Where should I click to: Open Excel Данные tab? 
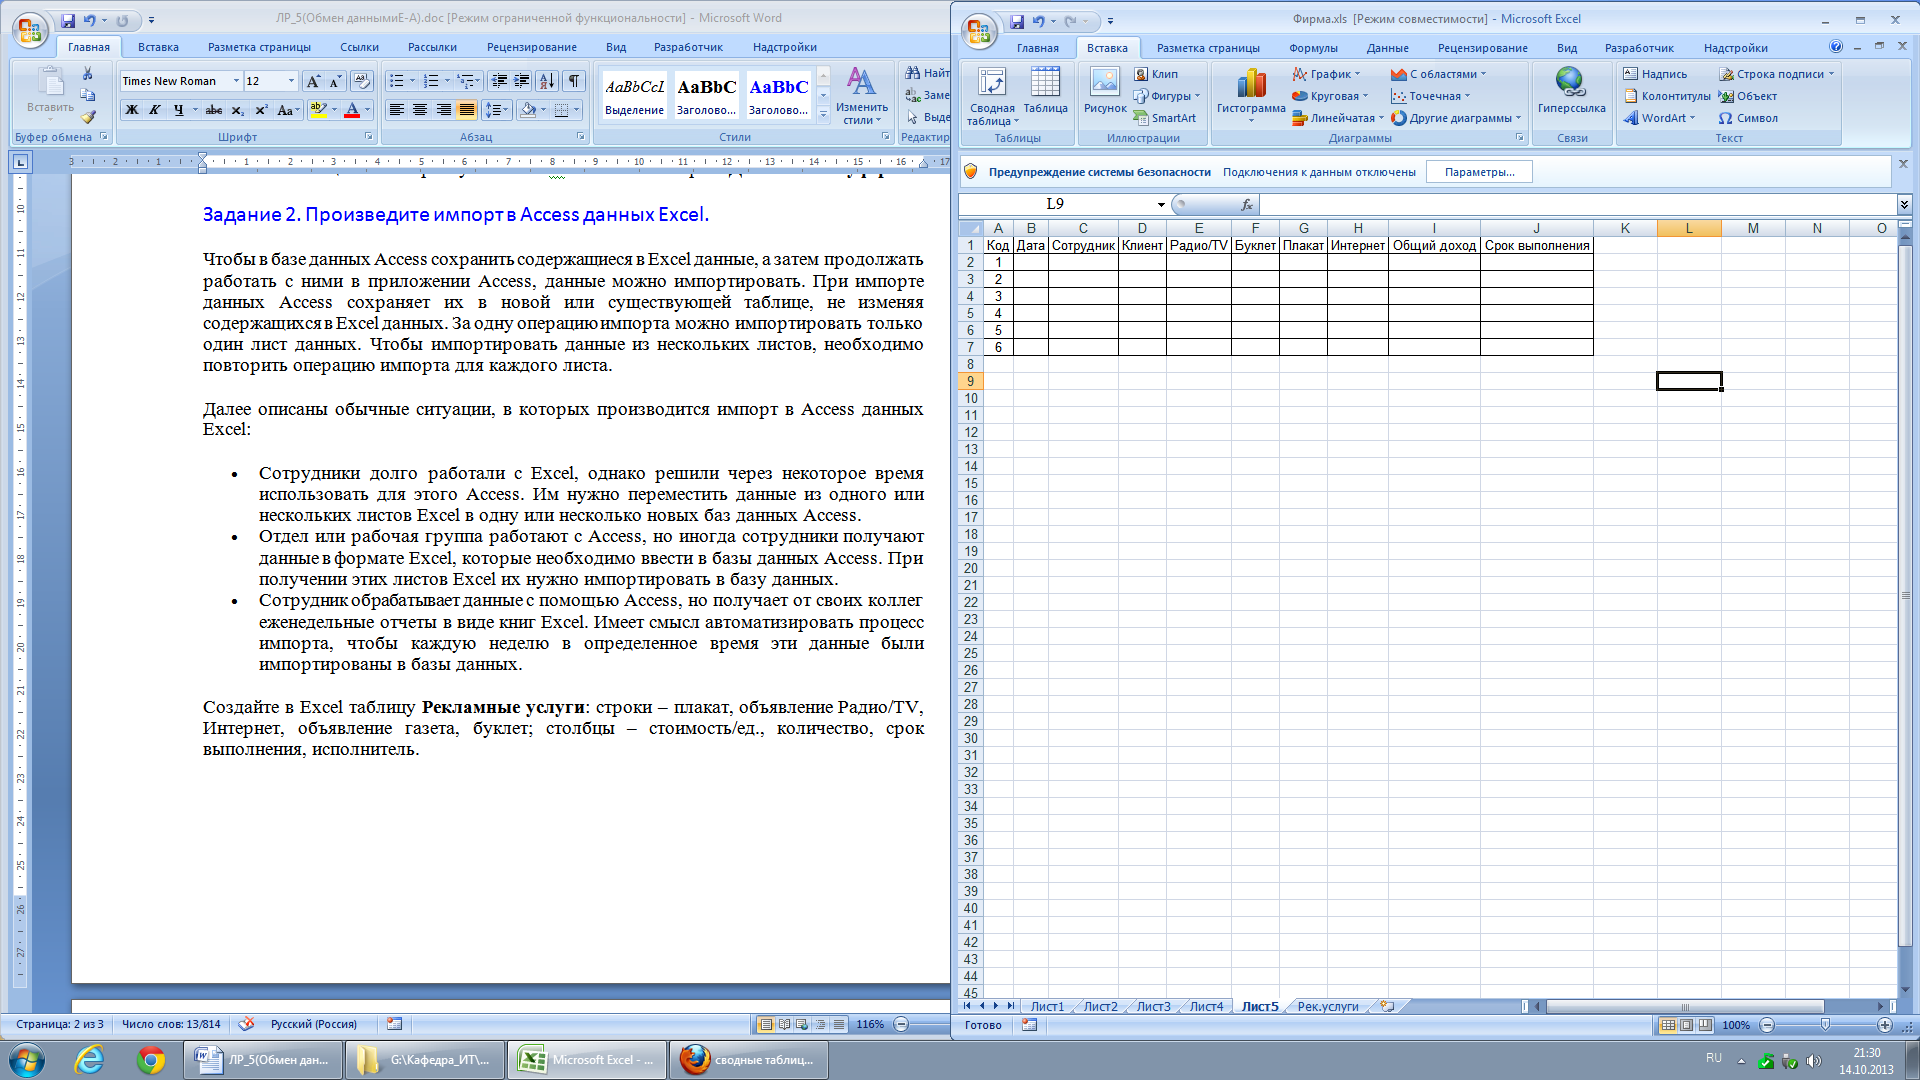tap(1387, 48)
